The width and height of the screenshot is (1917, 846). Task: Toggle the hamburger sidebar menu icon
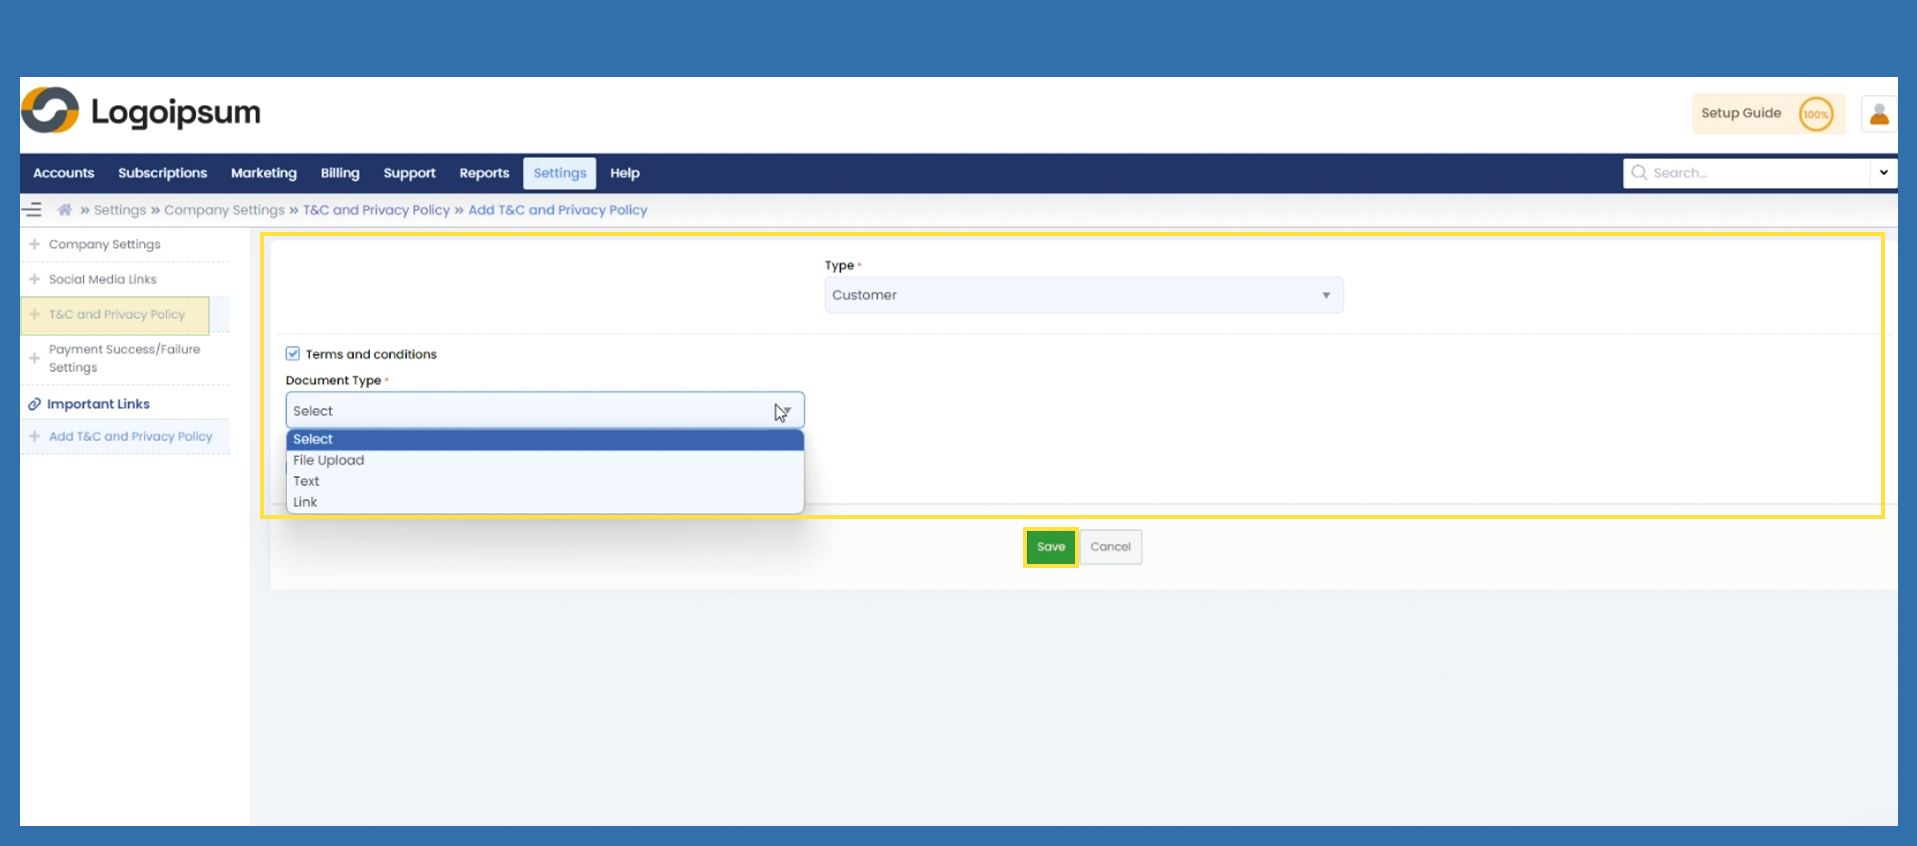[33, 210]
